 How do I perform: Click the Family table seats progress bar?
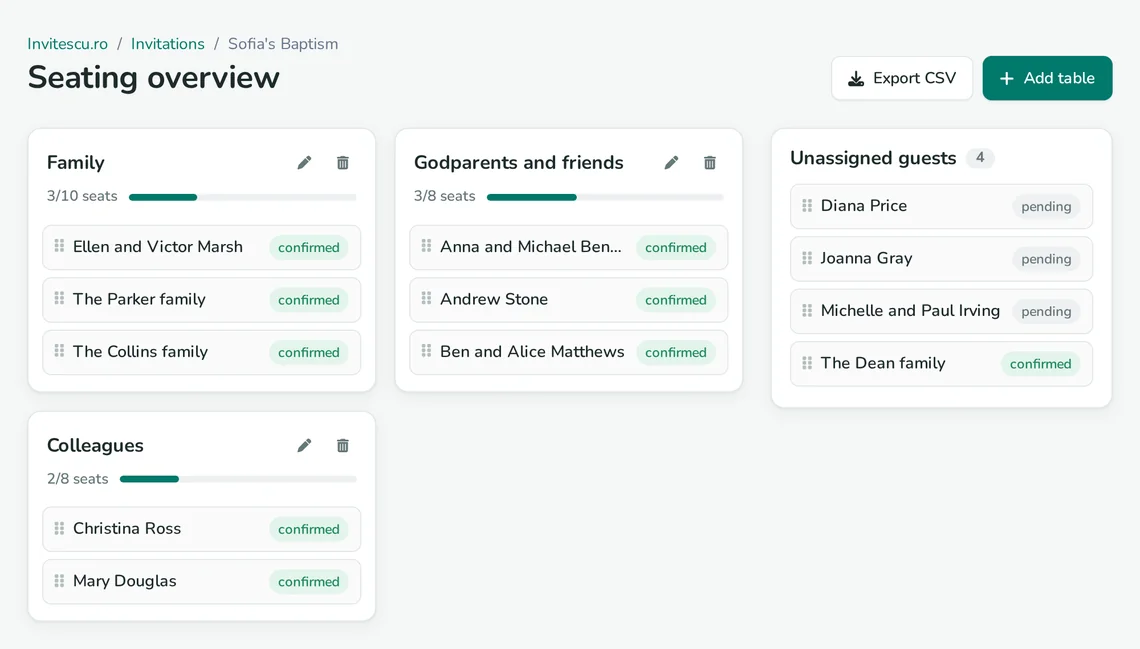coord(243,197)
